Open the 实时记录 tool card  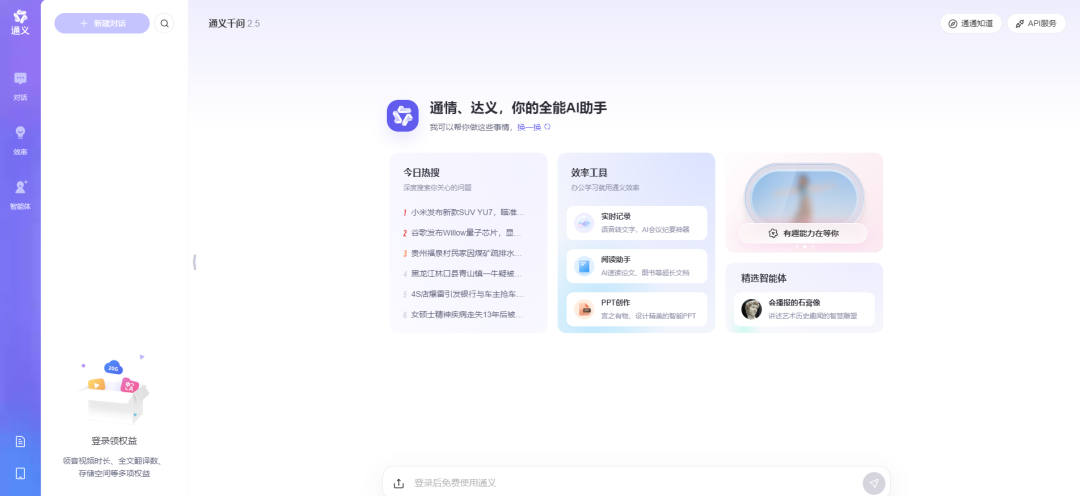636,223
